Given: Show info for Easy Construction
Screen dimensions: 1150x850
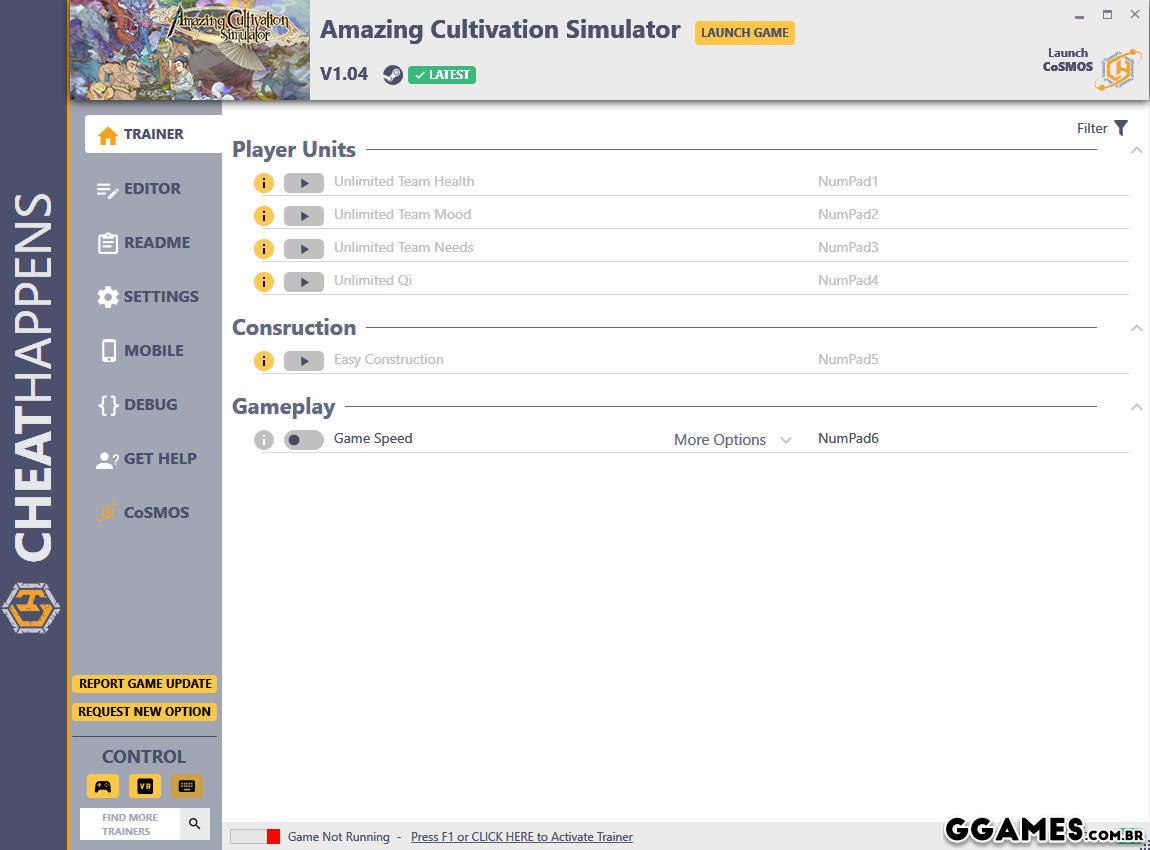Looking at the screenshot, I should (263, 361).
